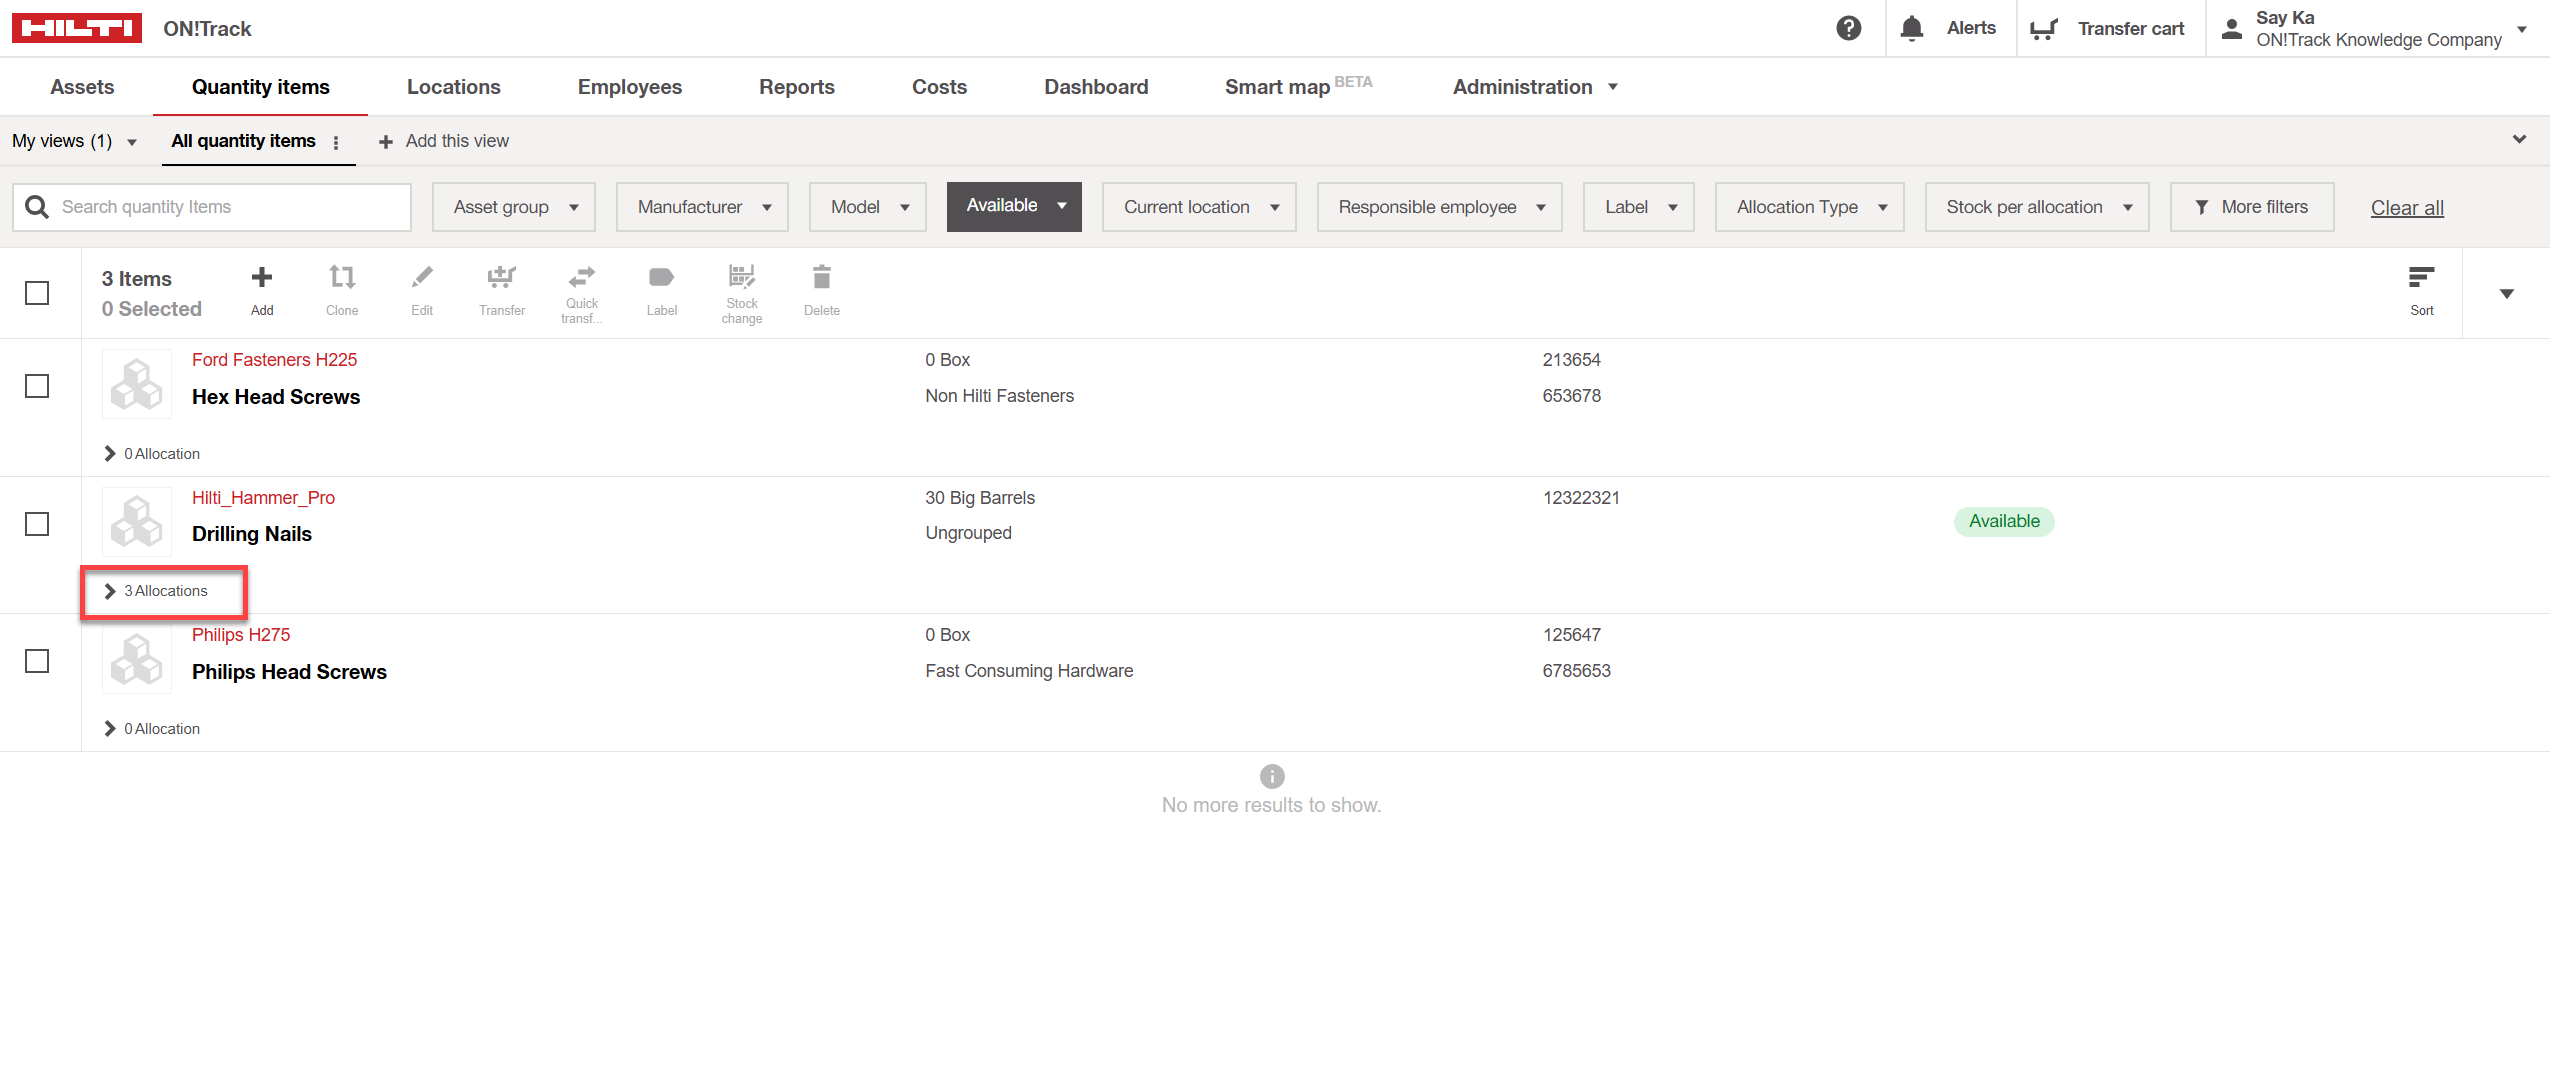
Task: Open the My views dropdown
Action: click(x=75, y=141)
